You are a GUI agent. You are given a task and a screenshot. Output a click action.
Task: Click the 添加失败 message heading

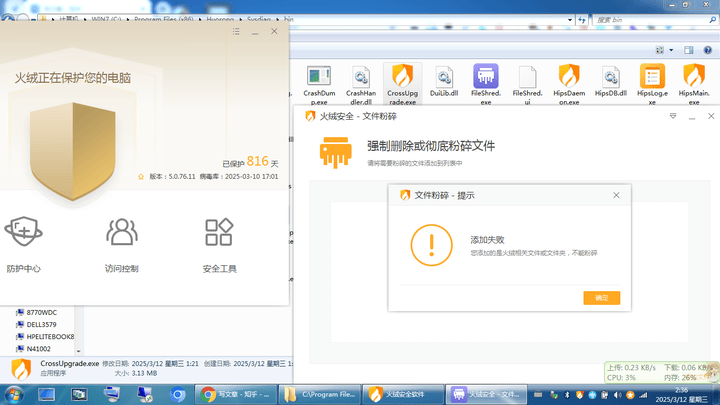pyautogui.click(x=487, y=240)
